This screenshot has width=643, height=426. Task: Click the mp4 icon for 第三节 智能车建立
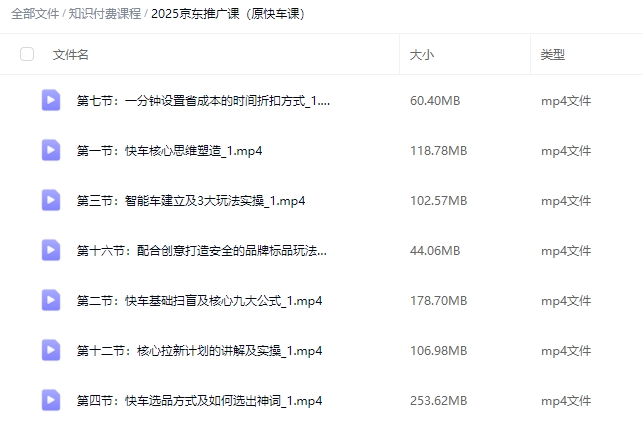tap(51, 200)
